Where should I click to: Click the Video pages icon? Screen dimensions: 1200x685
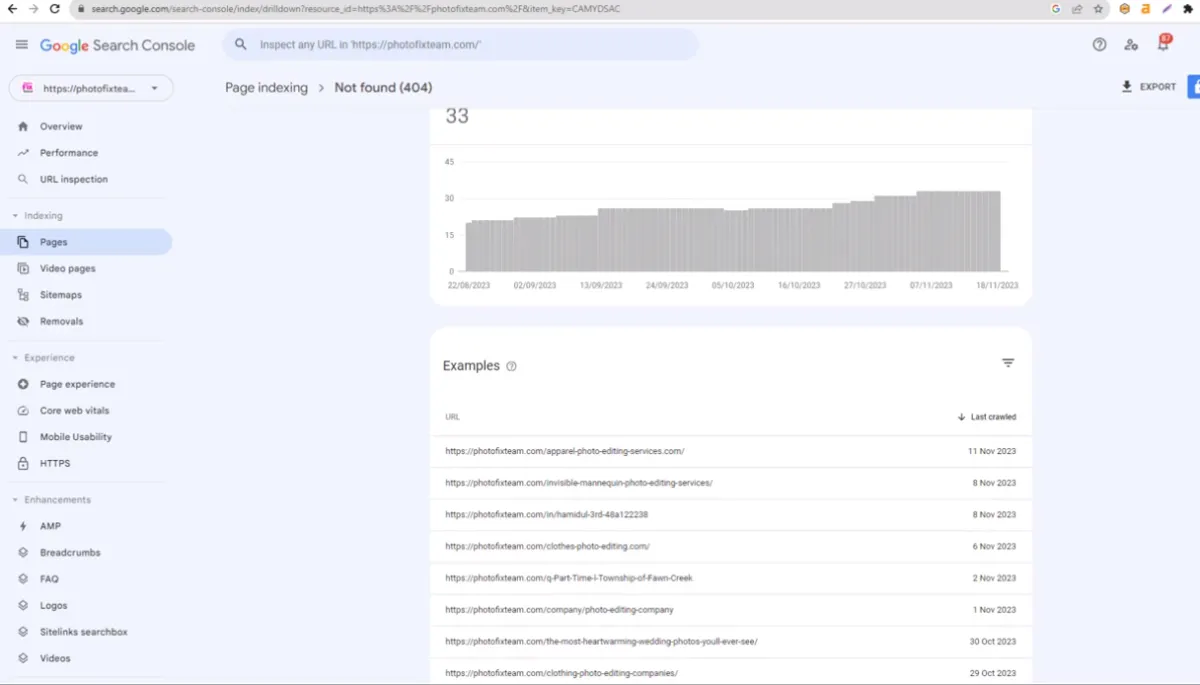(x=23, y=269)
